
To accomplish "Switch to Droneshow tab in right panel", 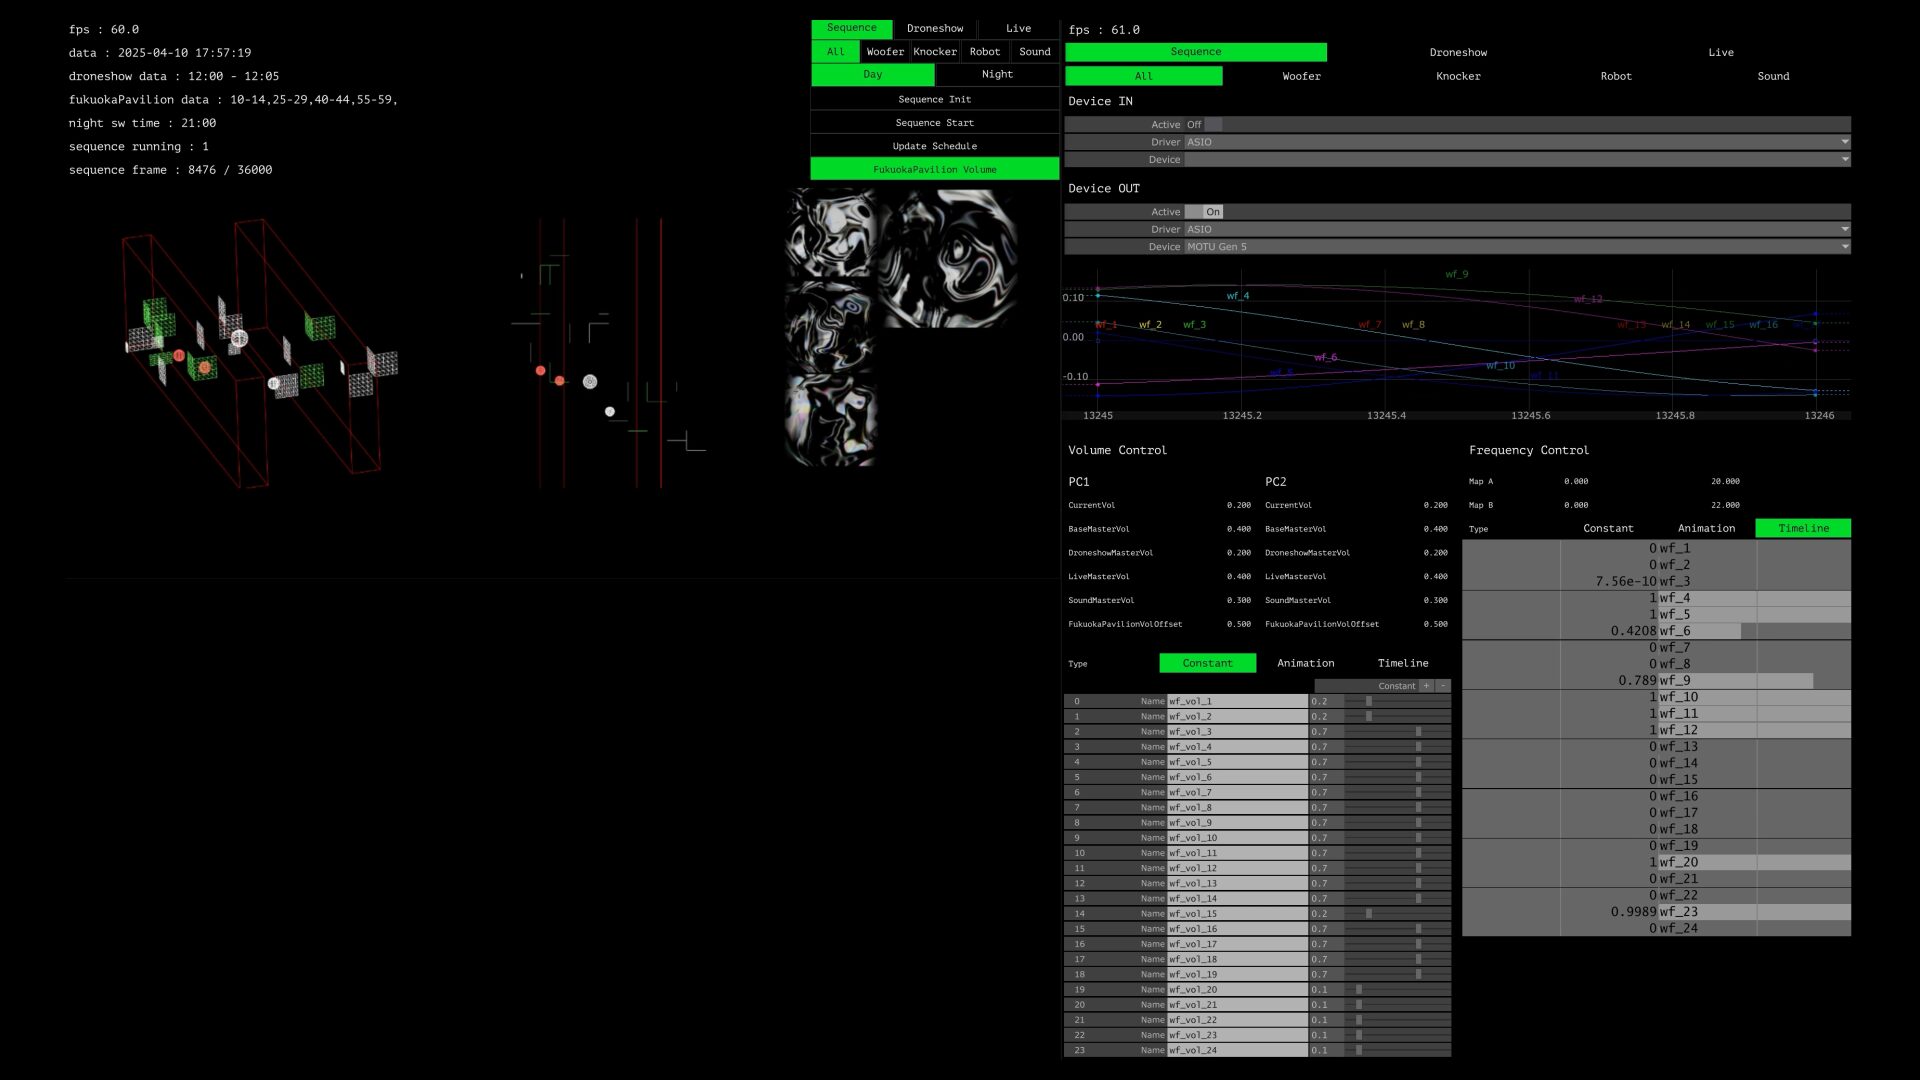I will pyautogui.click(x=1457, y=52).
